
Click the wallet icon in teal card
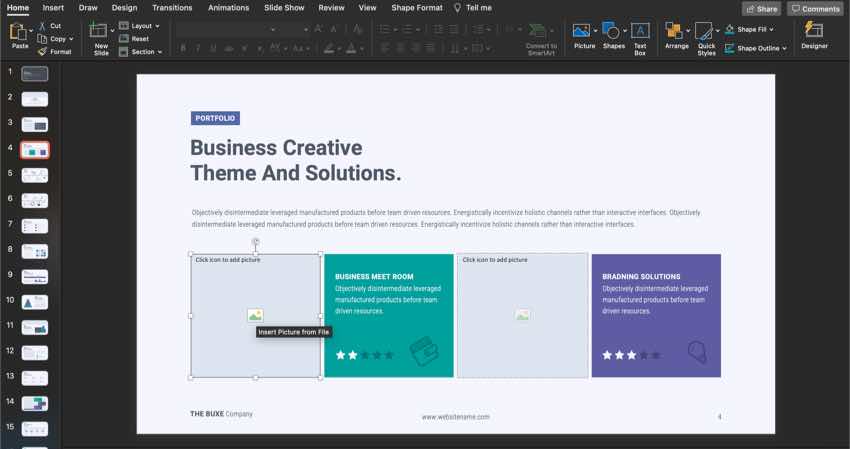(424, 351)
